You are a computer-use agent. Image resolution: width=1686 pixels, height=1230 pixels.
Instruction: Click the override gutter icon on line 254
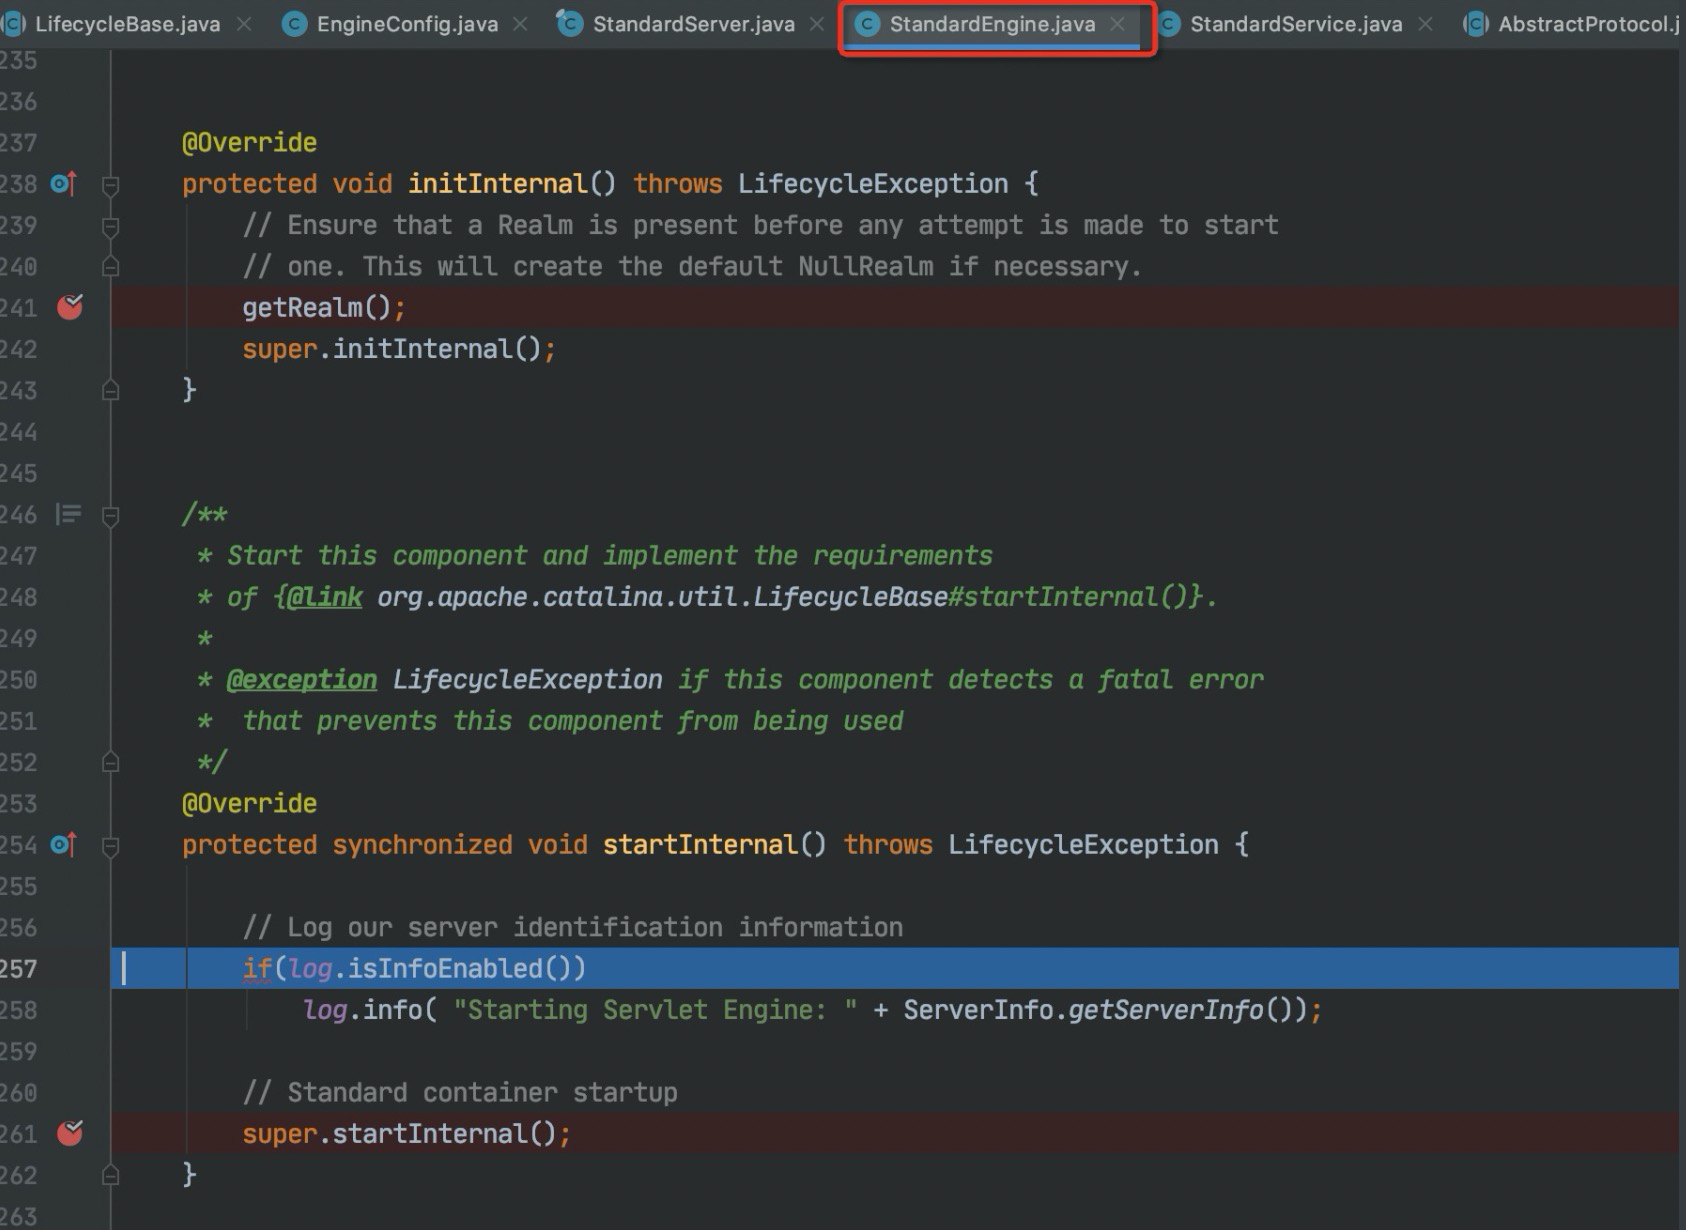(x=63, y=844)
